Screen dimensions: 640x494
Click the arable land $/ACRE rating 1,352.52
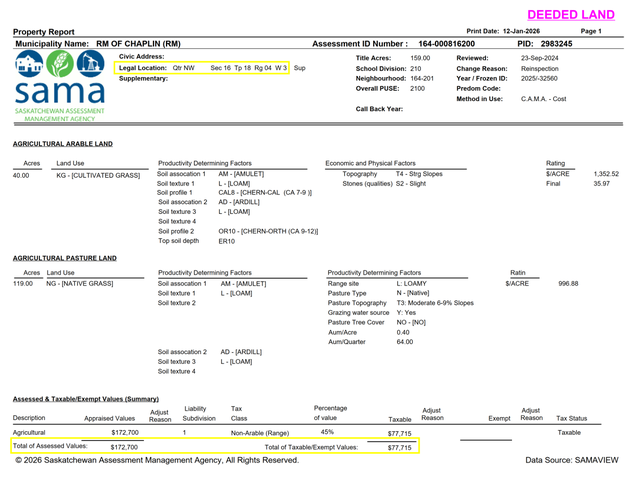[x=606, y=173]
